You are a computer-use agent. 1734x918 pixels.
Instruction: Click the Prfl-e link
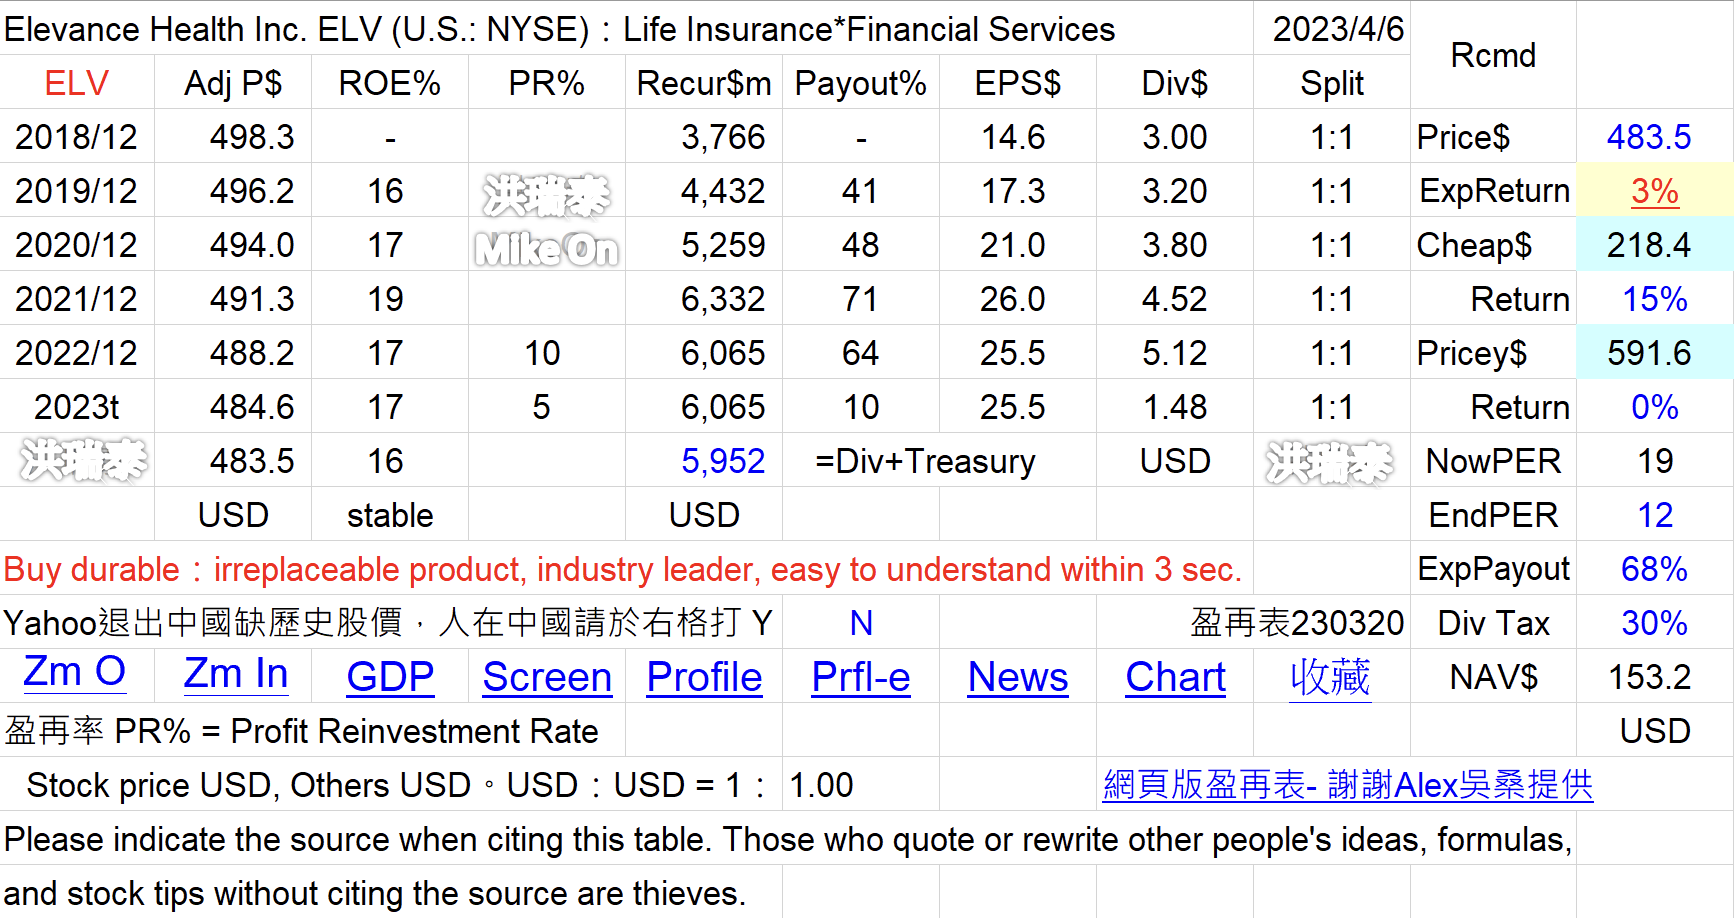[x=861, y=677]
